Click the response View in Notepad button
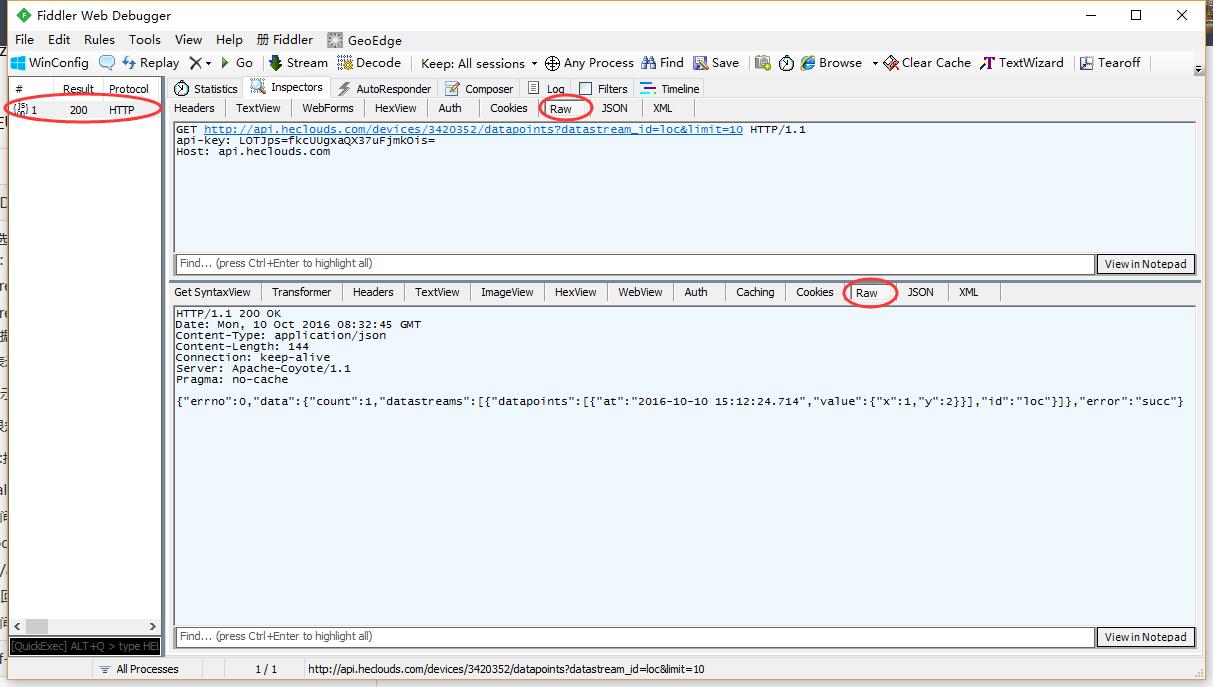 pyautogui.click(x=1146, y=637)
